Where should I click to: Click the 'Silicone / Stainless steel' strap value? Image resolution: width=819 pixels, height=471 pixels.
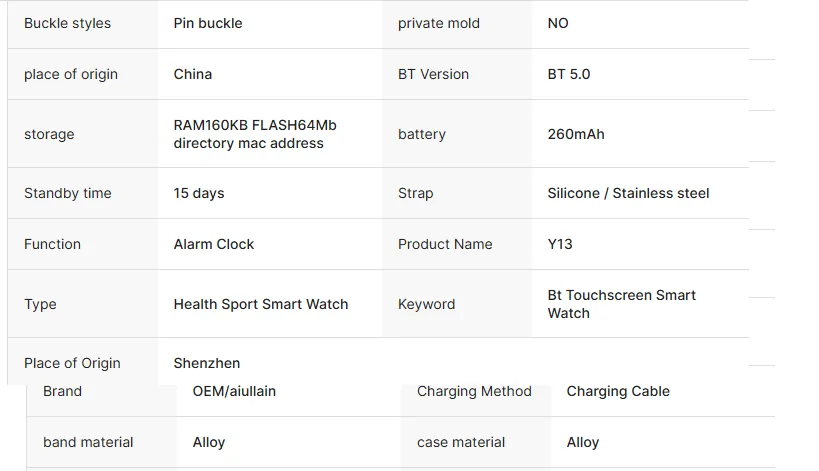pos(628,193)
